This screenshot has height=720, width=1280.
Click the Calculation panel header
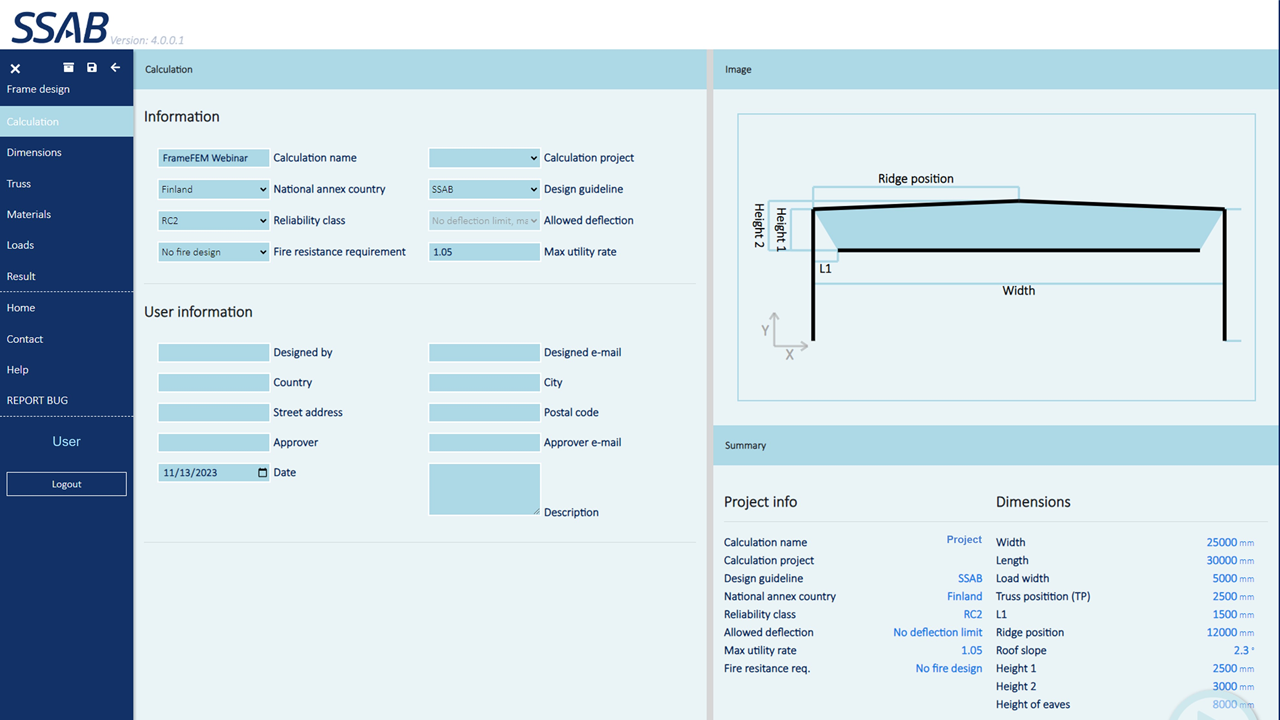click(x=421, y=70)
